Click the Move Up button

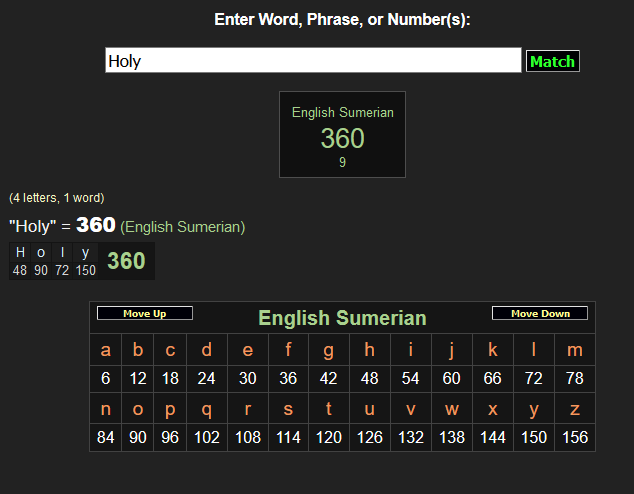point(145,313)
